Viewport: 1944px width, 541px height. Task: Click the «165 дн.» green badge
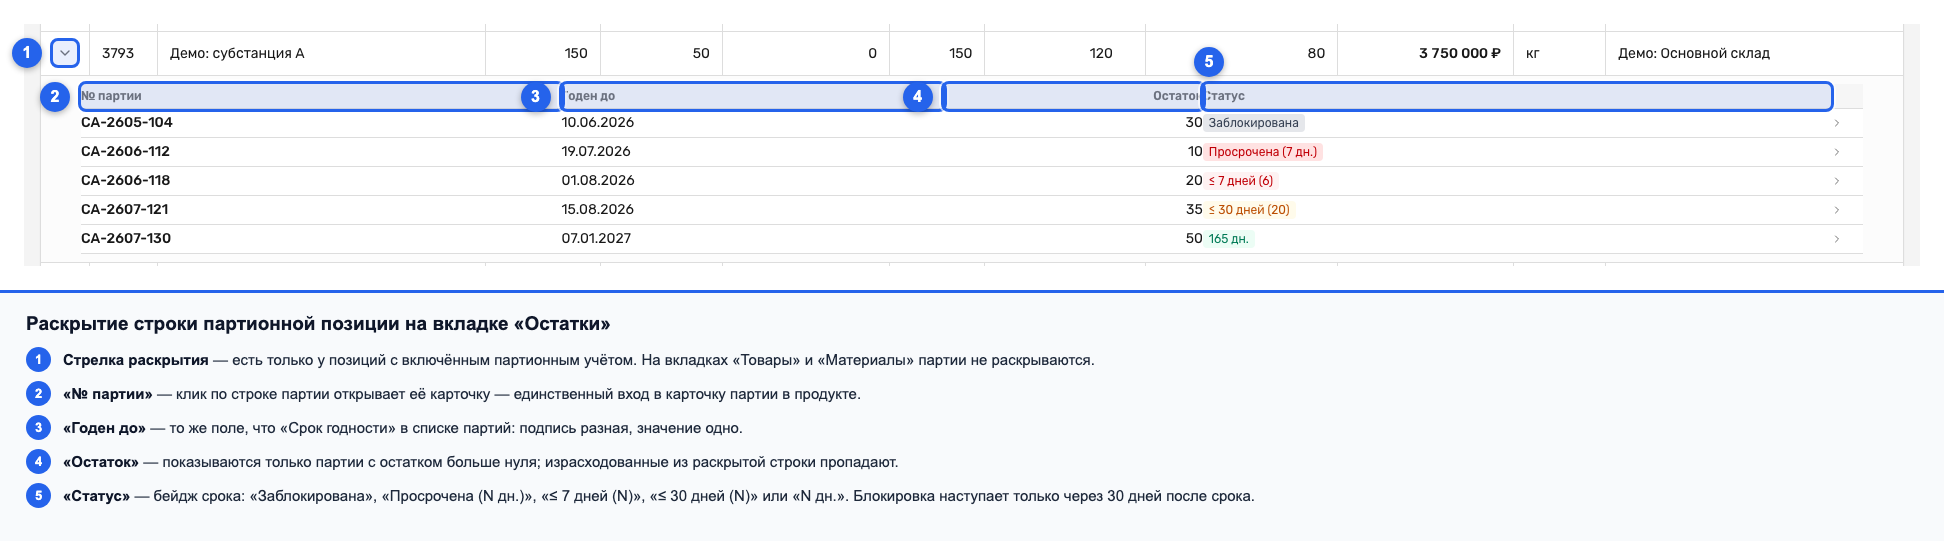1229,239
